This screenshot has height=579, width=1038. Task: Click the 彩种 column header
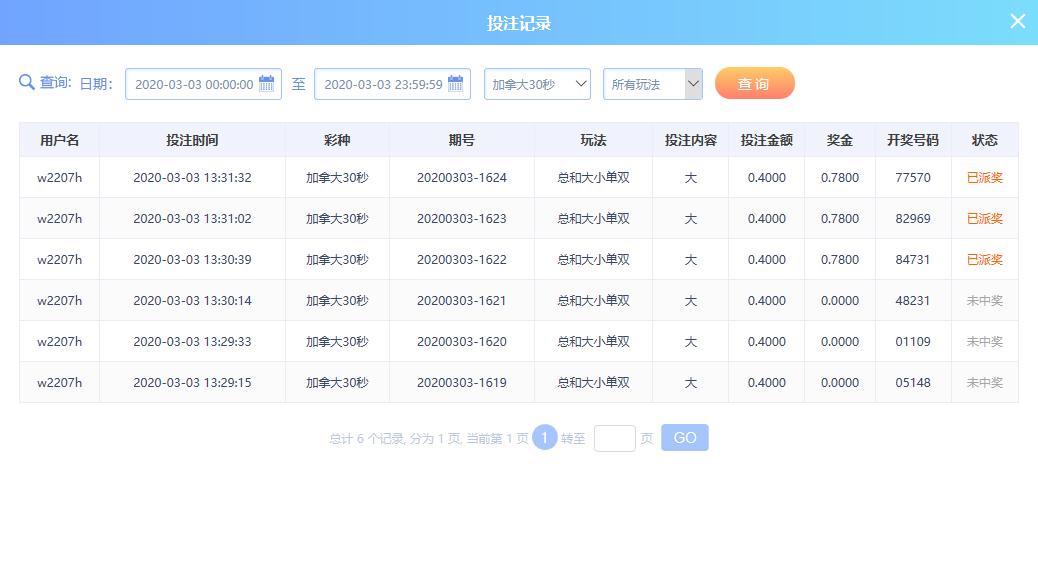(x=337, y=140)
